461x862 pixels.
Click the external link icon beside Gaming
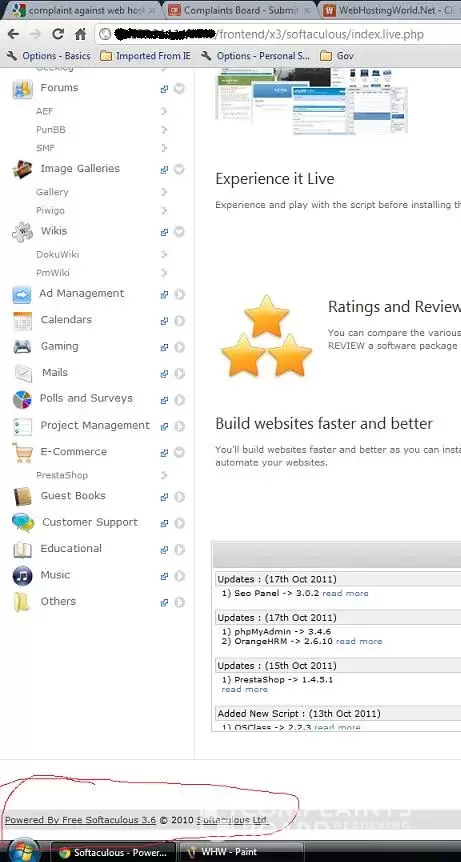click(x=164, y=347)
